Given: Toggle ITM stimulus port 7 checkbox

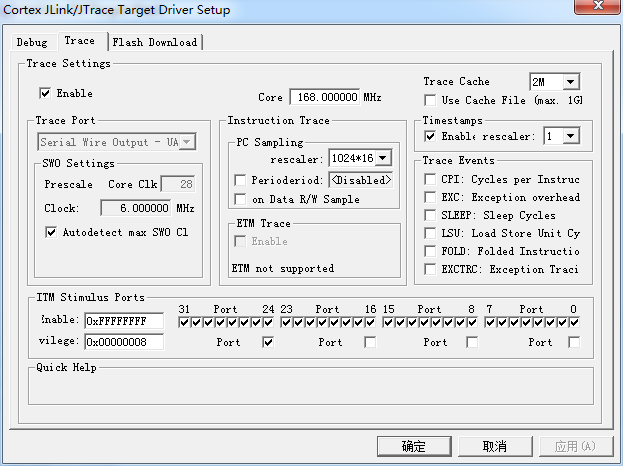Looking at the screenshot, I should click(490, 323).
